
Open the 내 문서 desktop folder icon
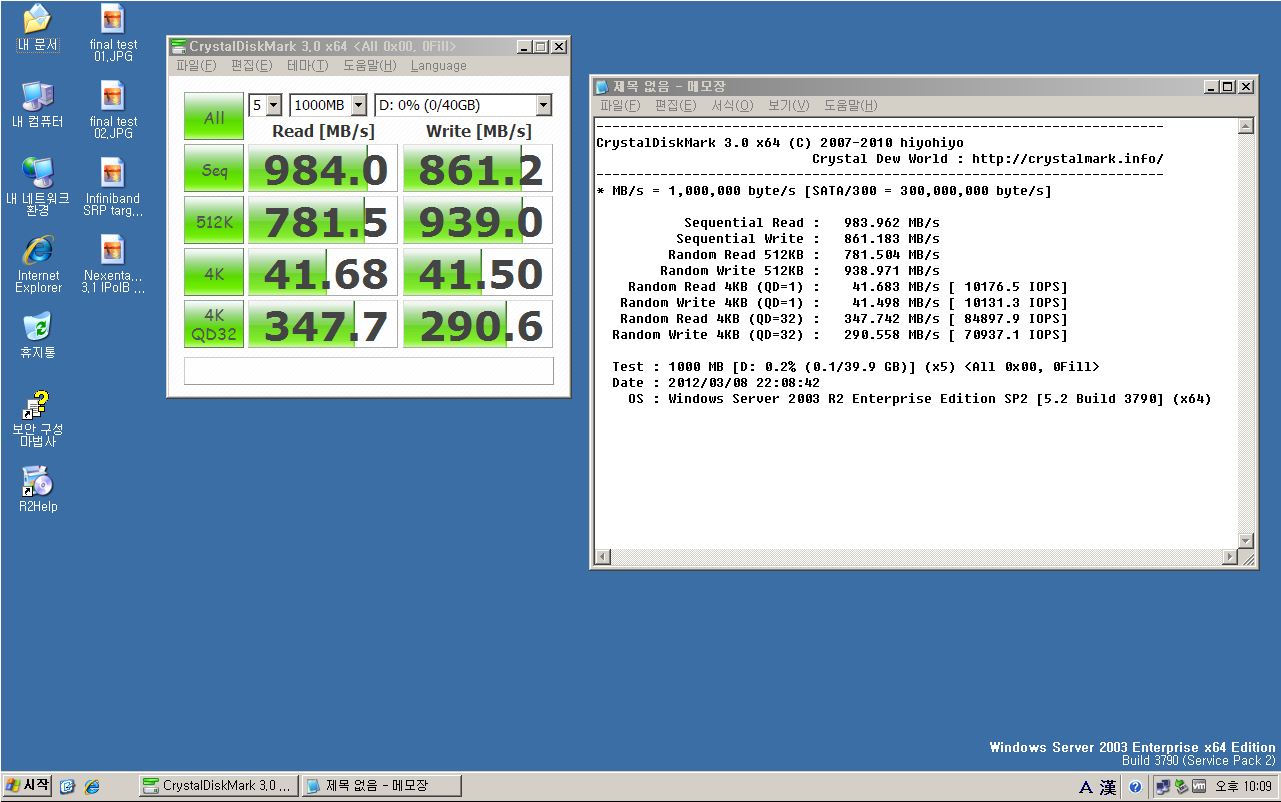tap(37, 28)
